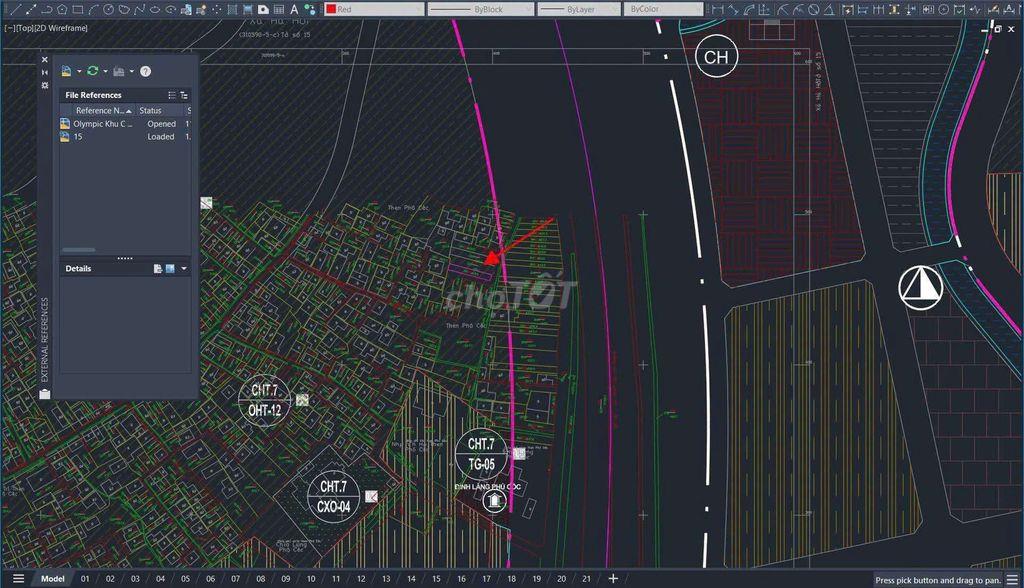Viewport: 1024px width, 588px height.
Task: Select the Olympic Khu C reference row
Action: [x=125, y=123]
